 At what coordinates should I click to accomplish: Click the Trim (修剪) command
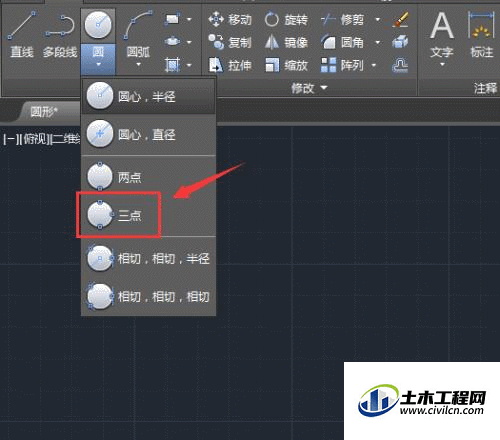click(342, 20)
